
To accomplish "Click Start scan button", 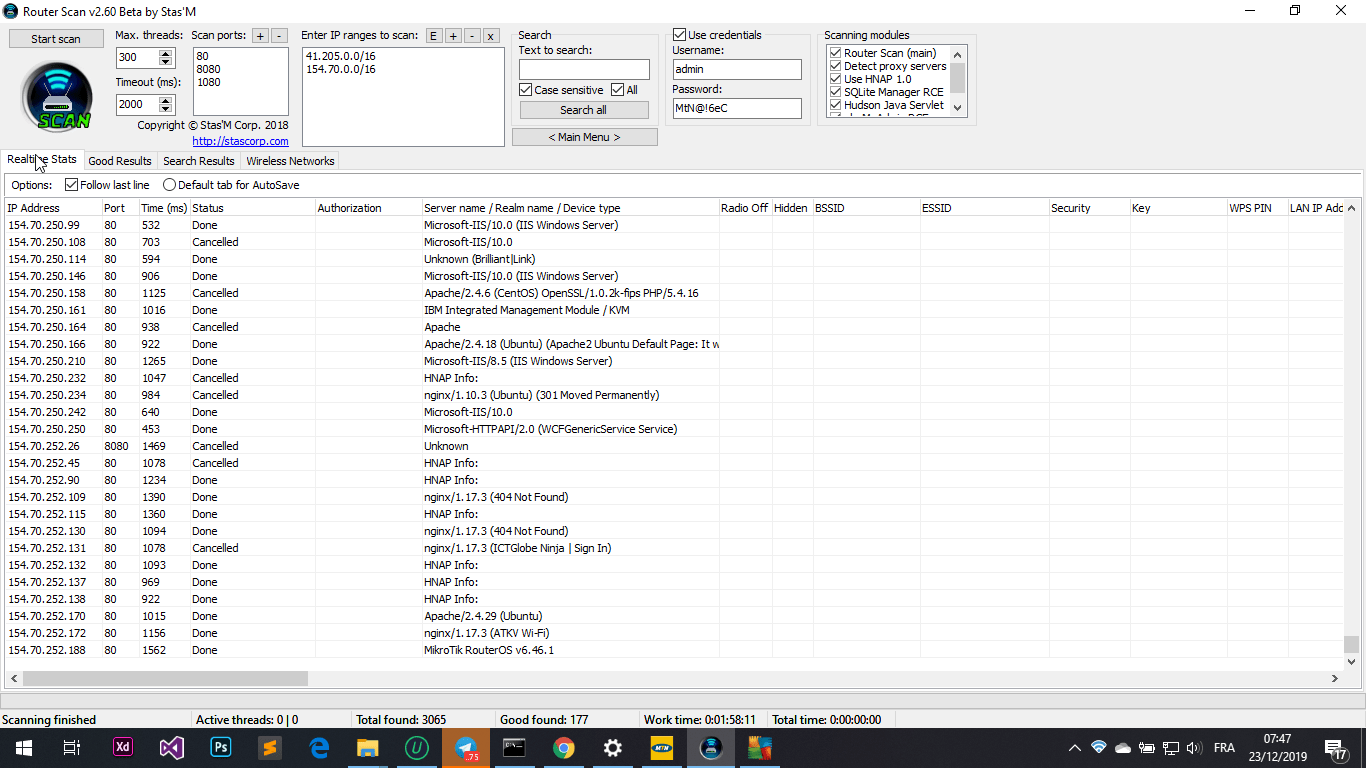I will pos(56,39).
